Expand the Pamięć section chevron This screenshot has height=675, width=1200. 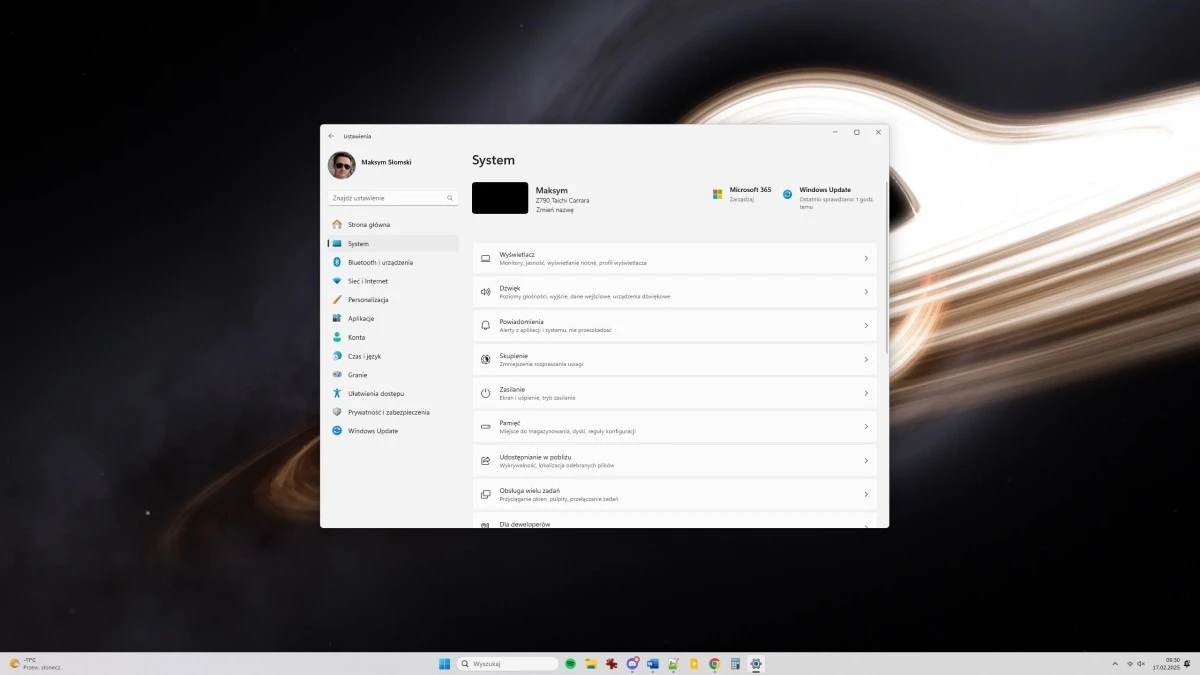coord(866,426)
